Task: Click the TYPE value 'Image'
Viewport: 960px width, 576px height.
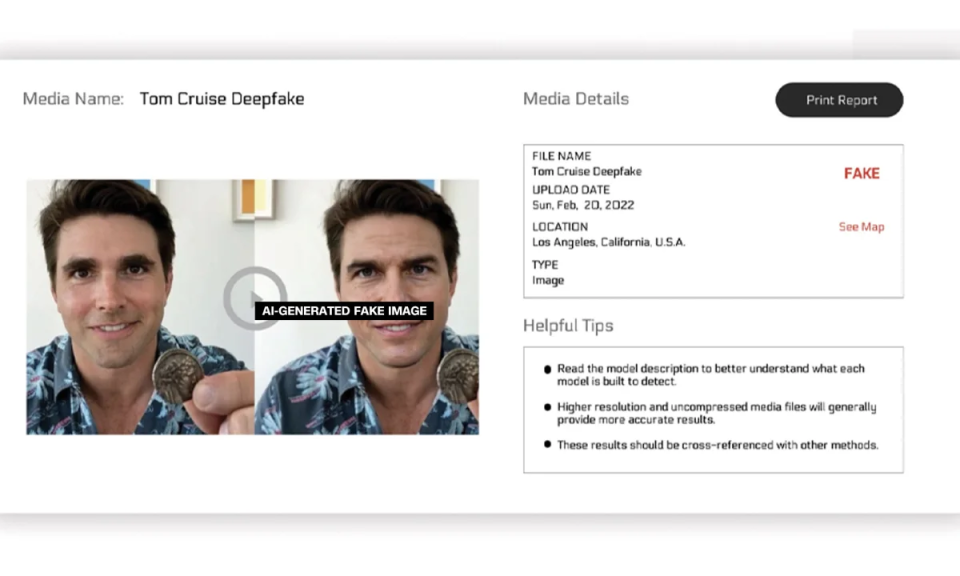Action: point(548,280)
